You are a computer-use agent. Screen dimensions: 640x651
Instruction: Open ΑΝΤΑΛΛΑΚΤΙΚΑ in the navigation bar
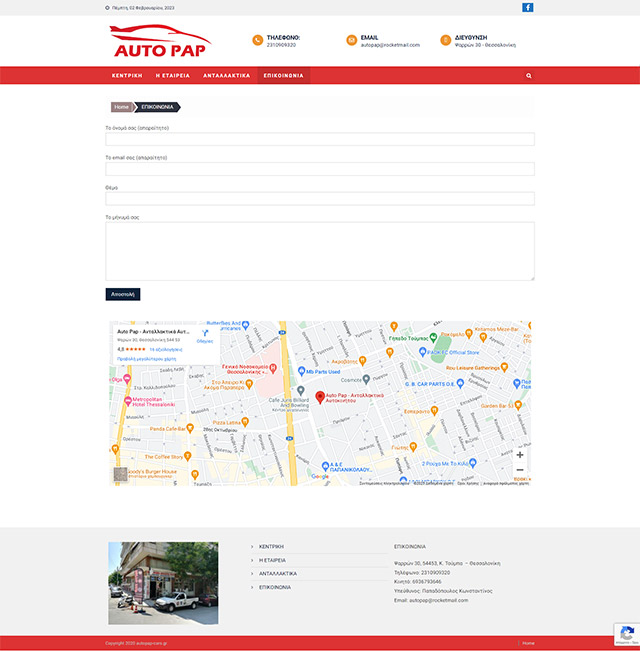click(227, 76)
